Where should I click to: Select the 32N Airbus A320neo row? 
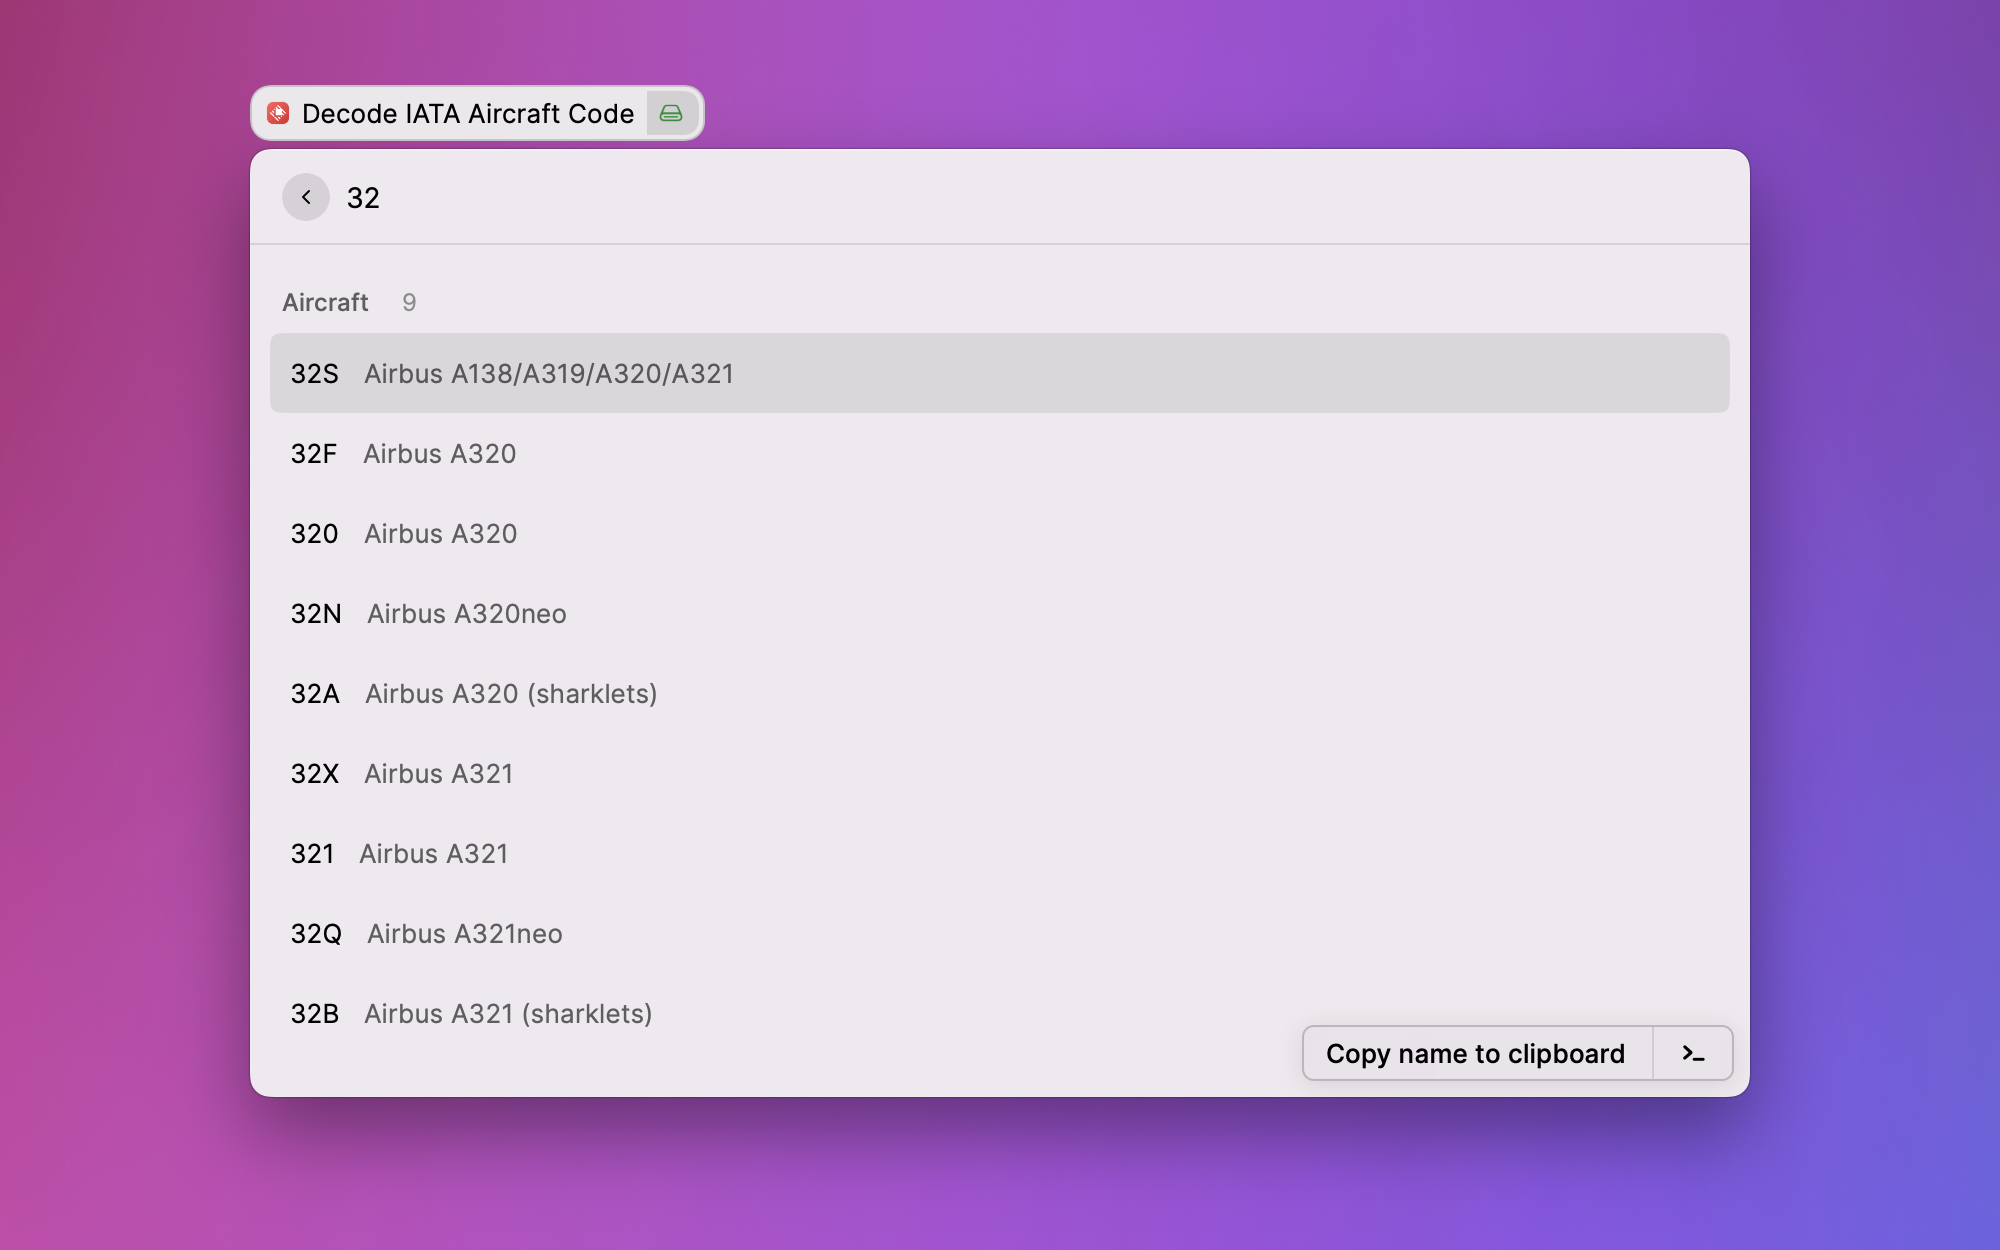point(999,613)
